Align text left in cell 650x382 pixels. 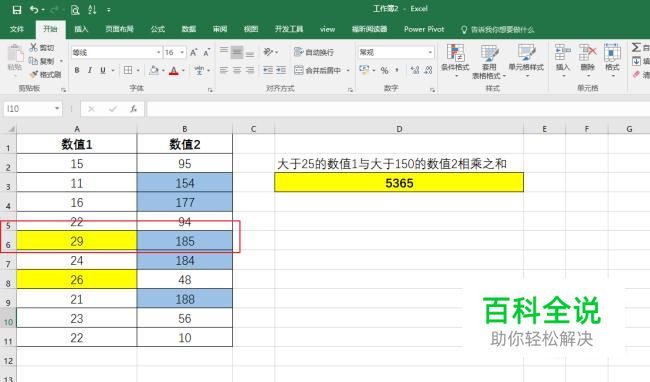click(x=224, y=70)
